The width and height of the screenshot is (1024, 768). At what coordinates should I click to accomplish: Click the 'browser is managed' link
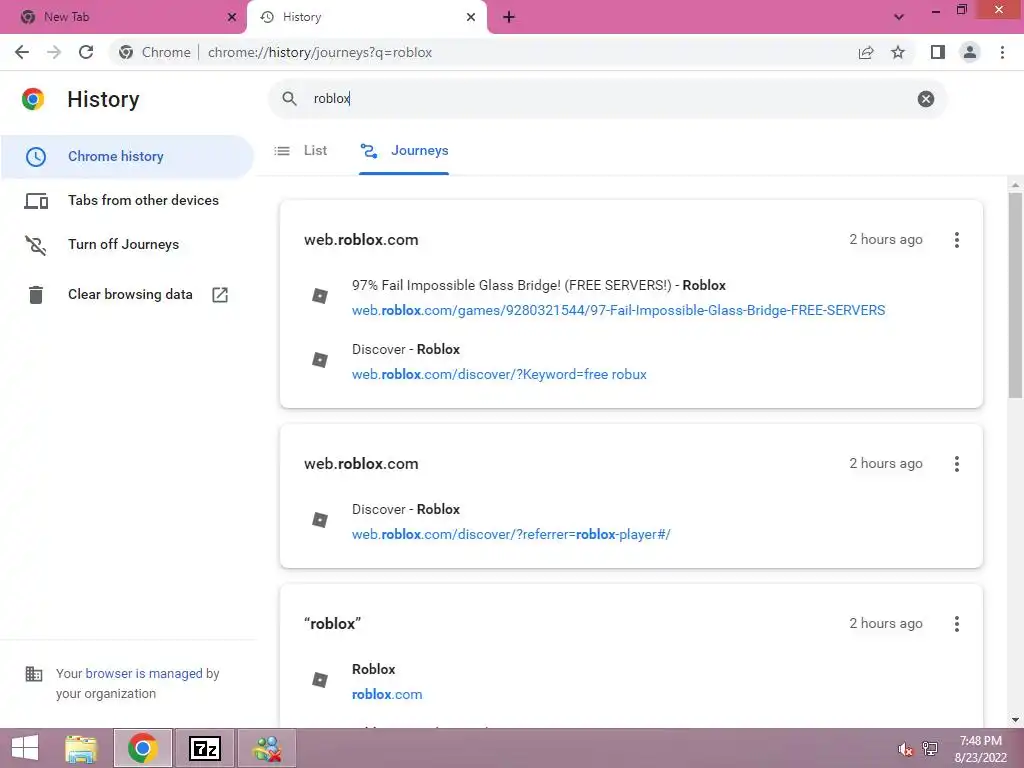coord(144,673)
